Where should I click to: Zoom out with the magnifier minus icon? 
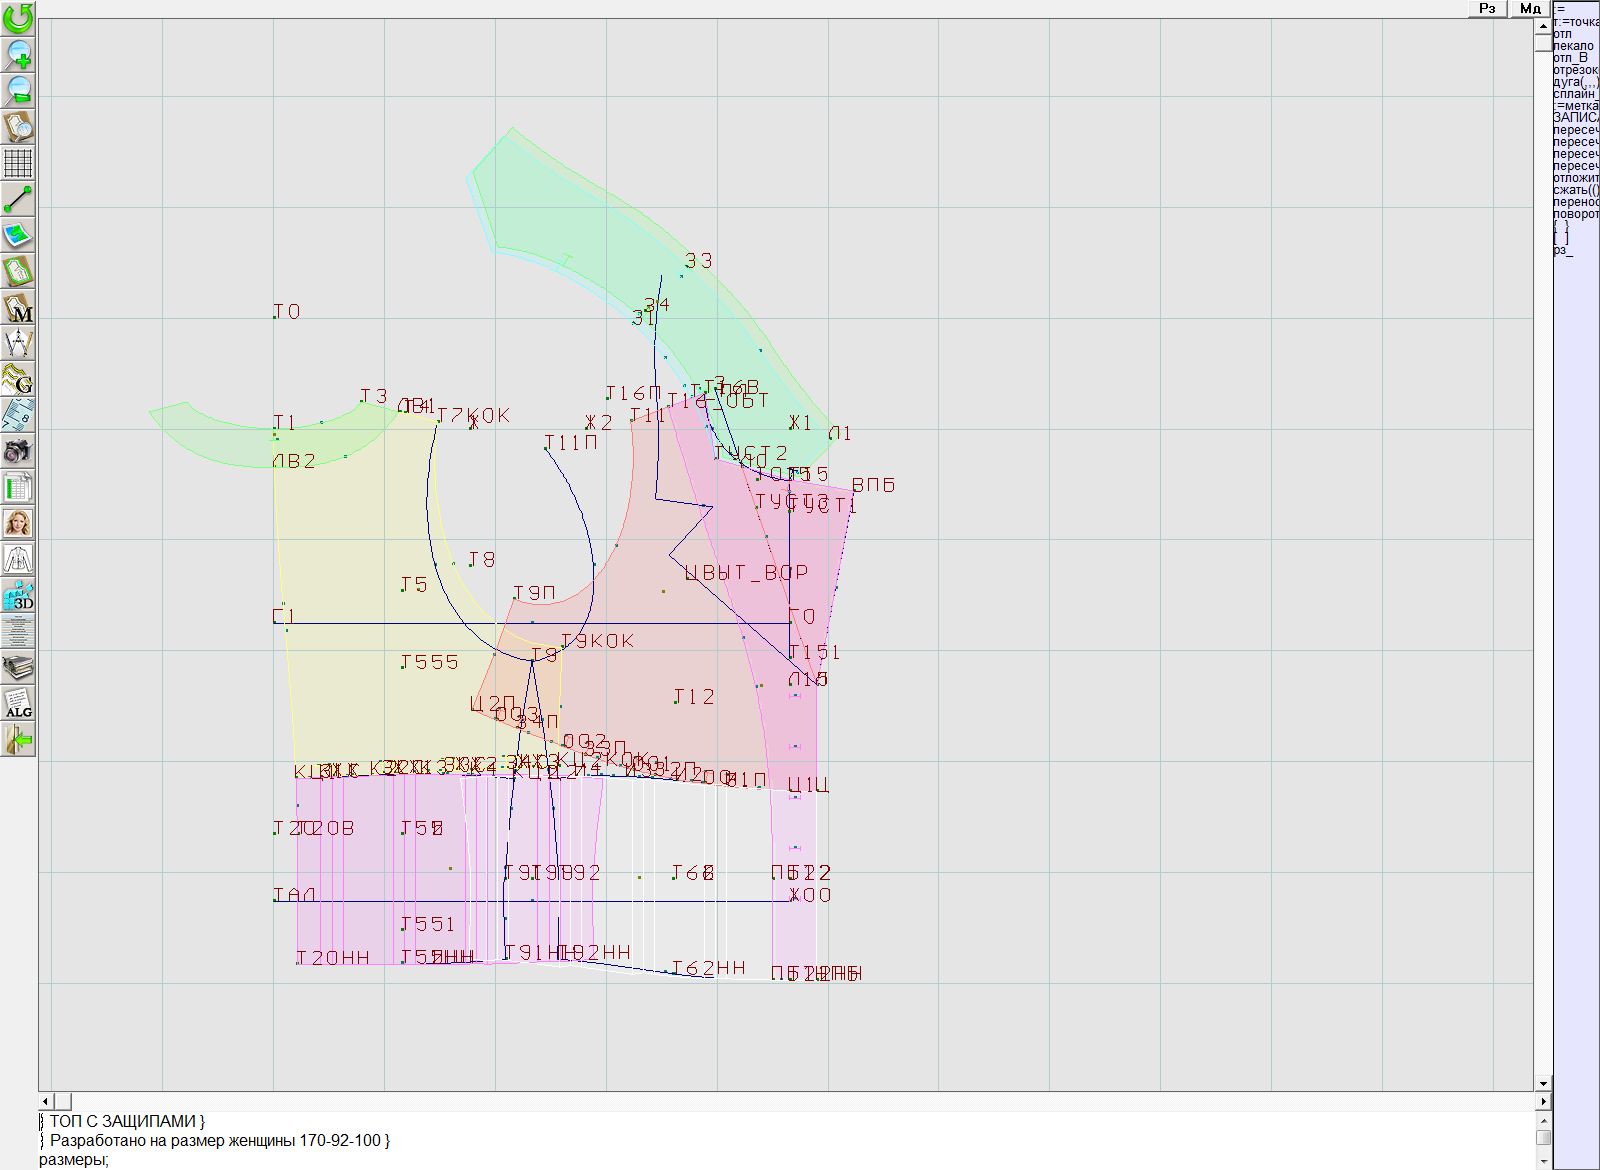(x=18, y=90)
